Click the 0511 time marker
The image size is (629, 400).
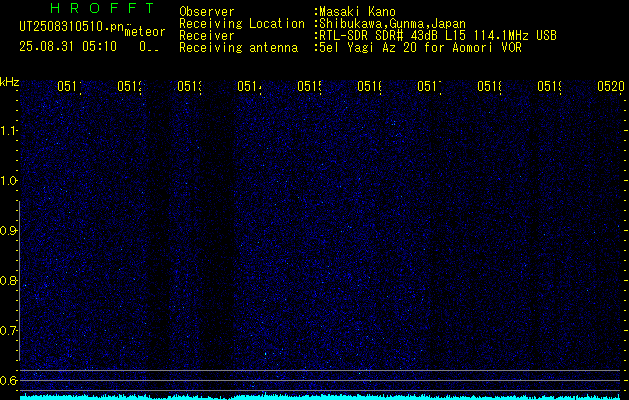click(x=69, y=86)
